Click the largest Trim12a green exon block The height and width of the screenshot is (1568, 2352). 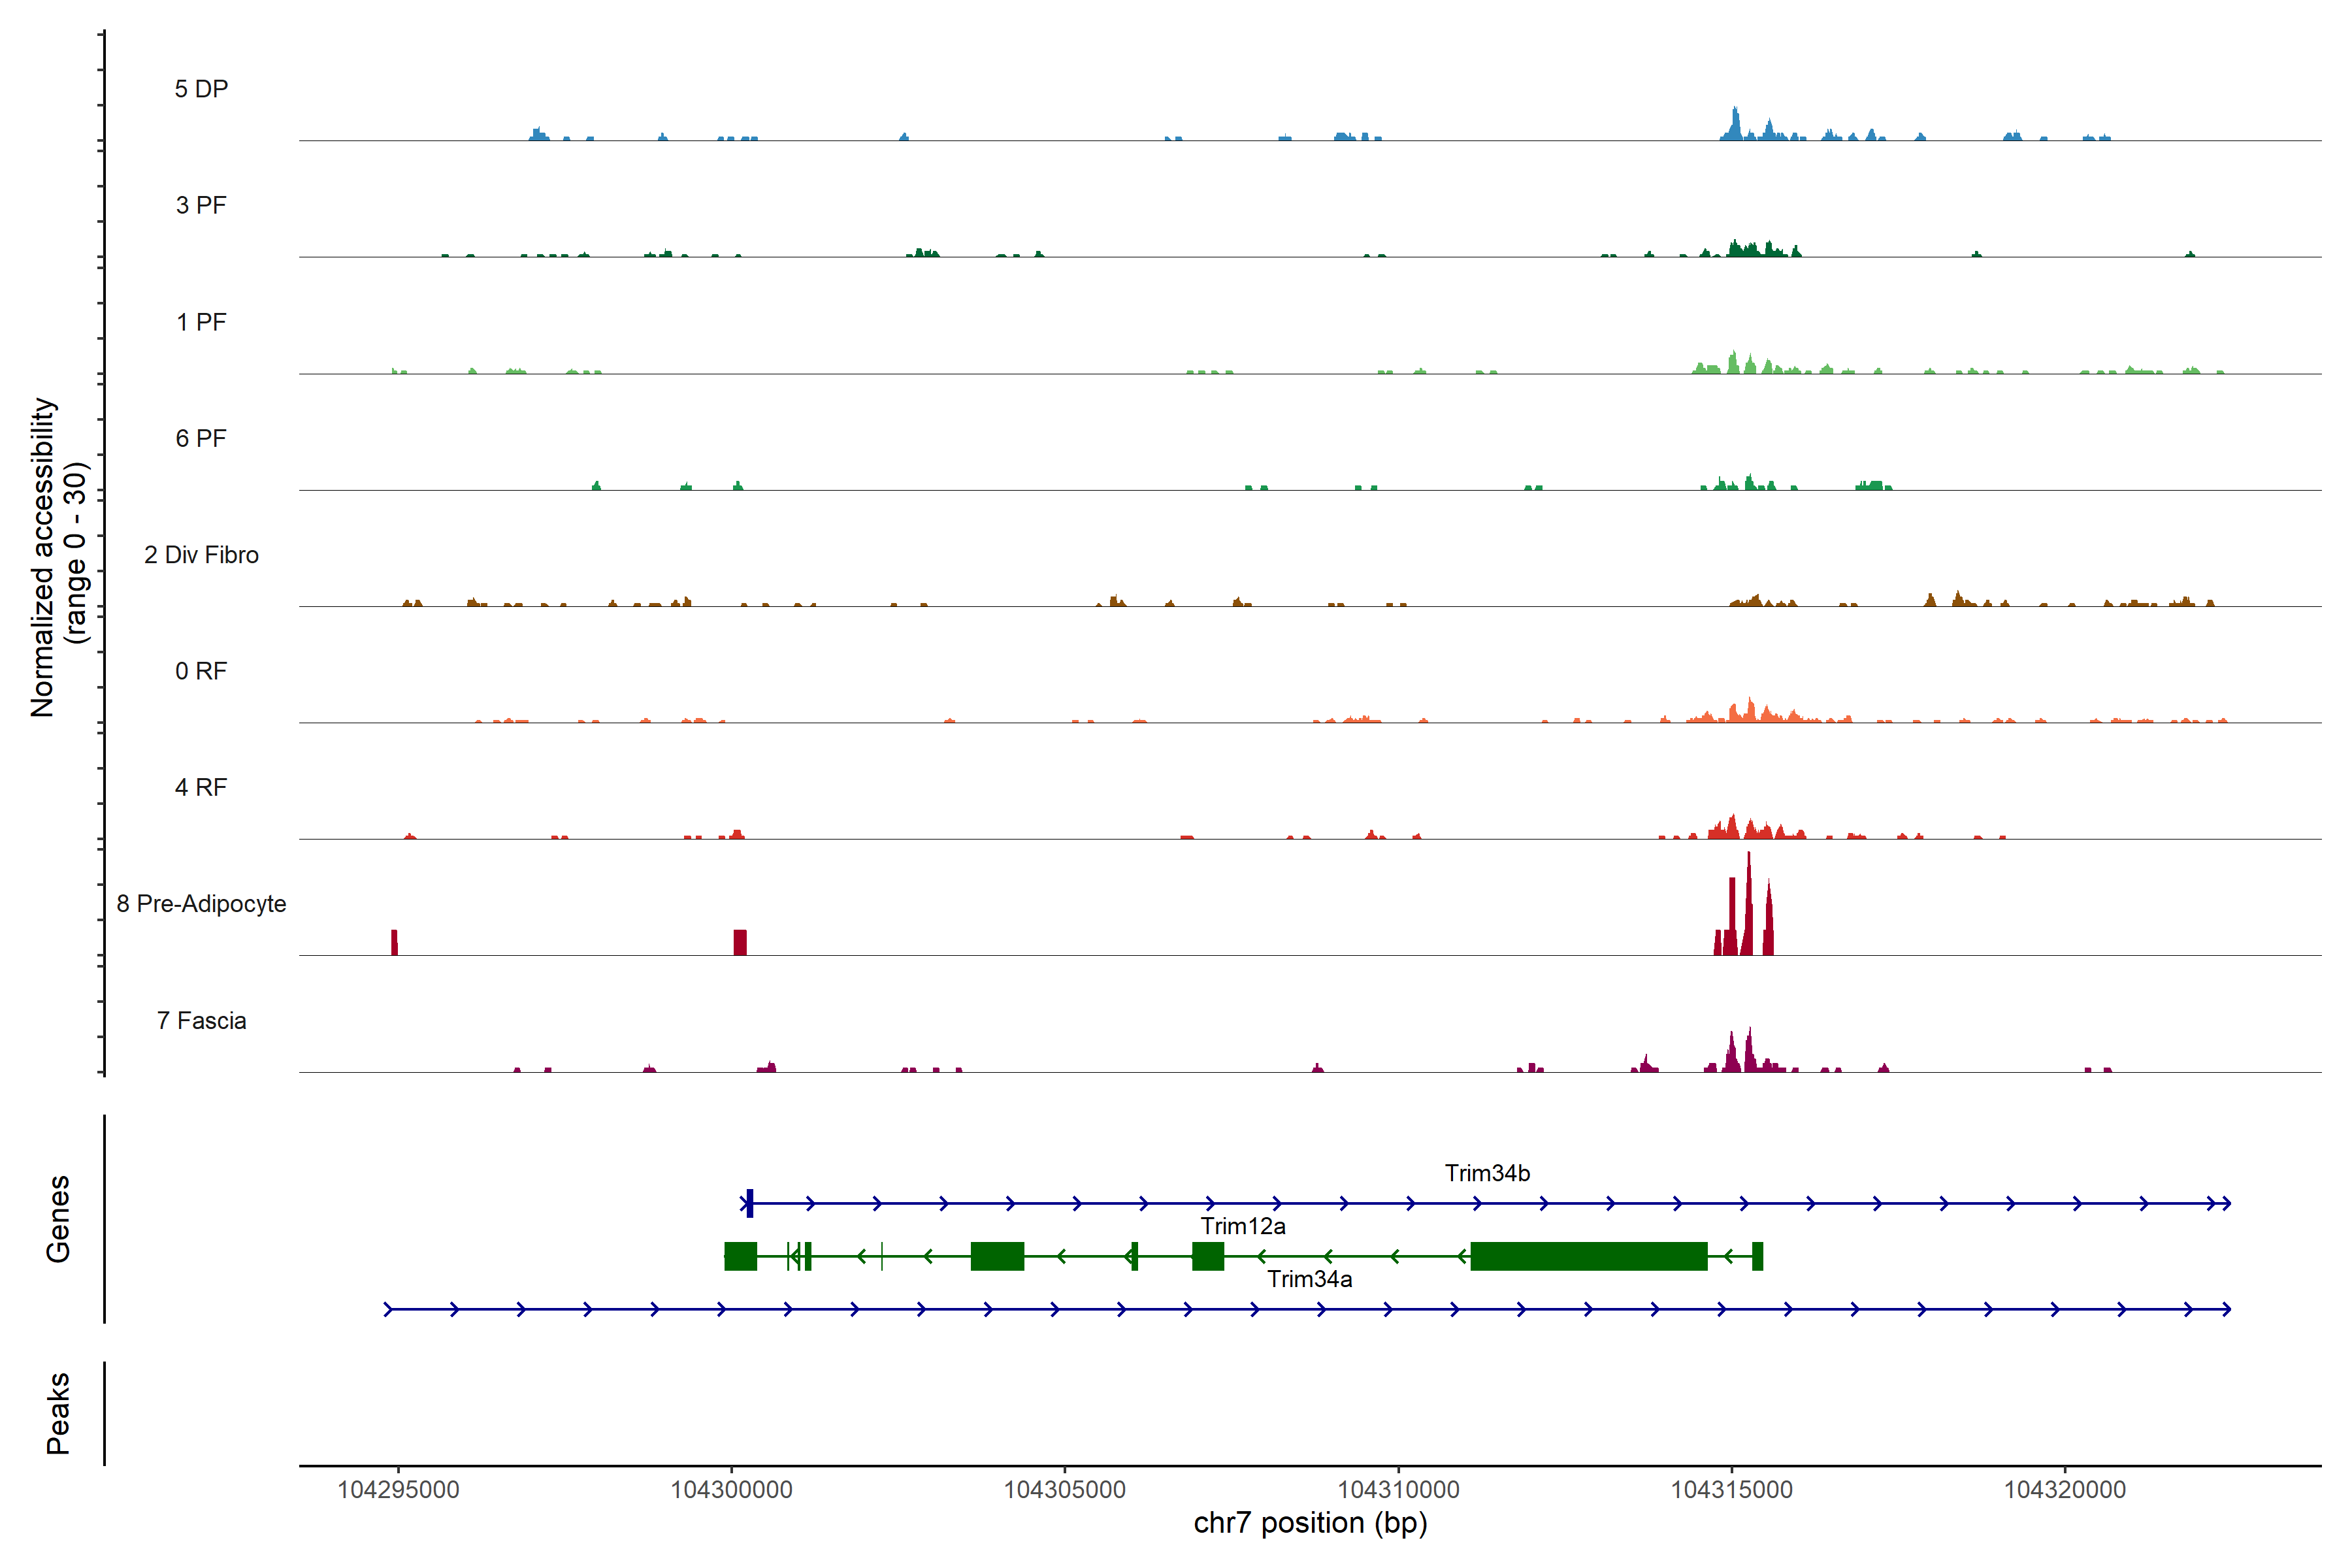[x=1588, y=1256]
